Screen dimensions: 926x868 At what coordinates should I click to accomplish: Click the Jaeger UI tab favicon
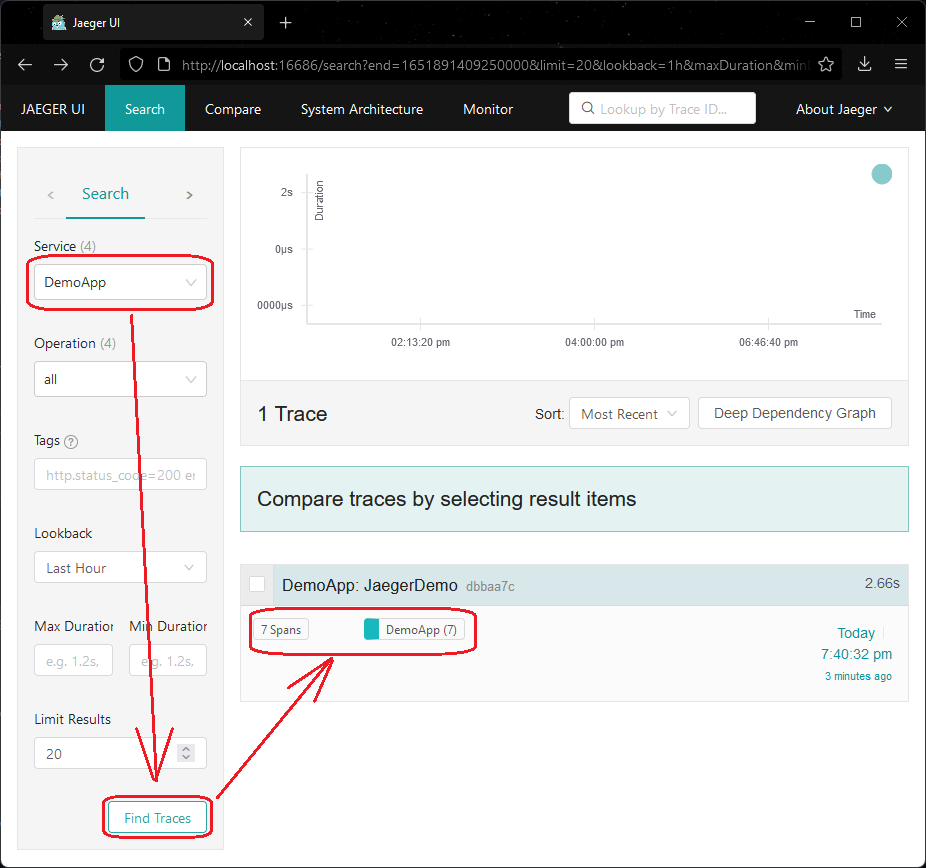(x=58, y=22)
